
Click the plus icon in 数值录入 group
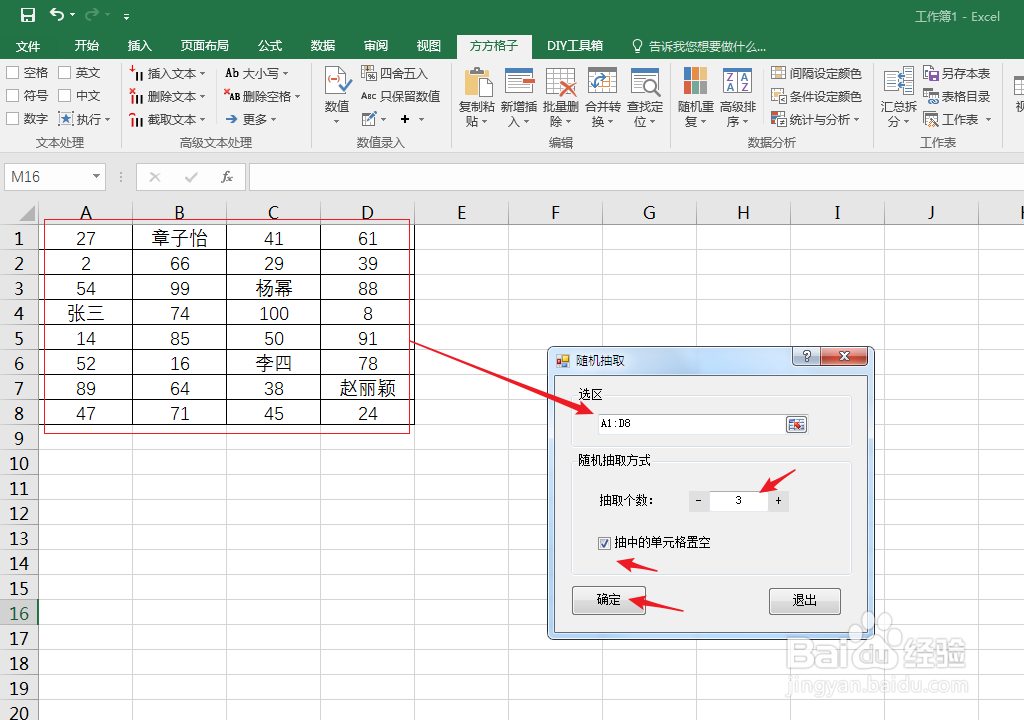click(405, 119)
